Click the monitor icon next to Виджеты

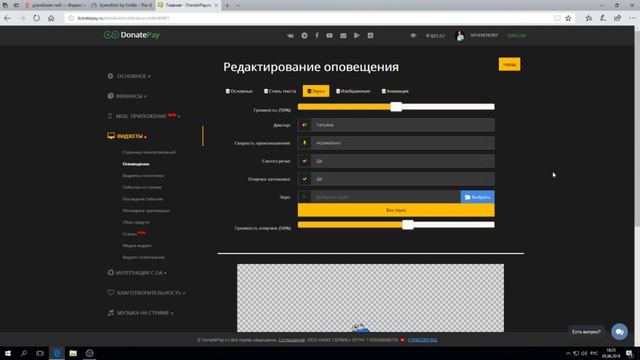click(111, 136)
